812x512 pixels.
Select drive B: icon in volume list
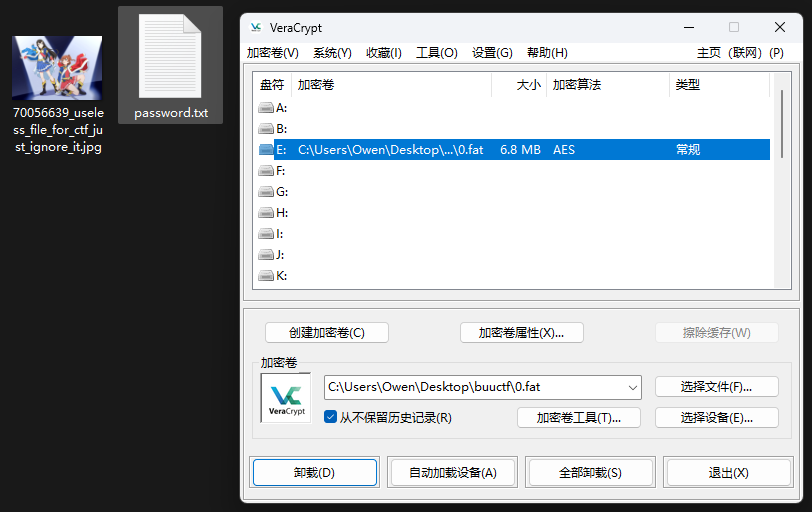pos(266,128)
